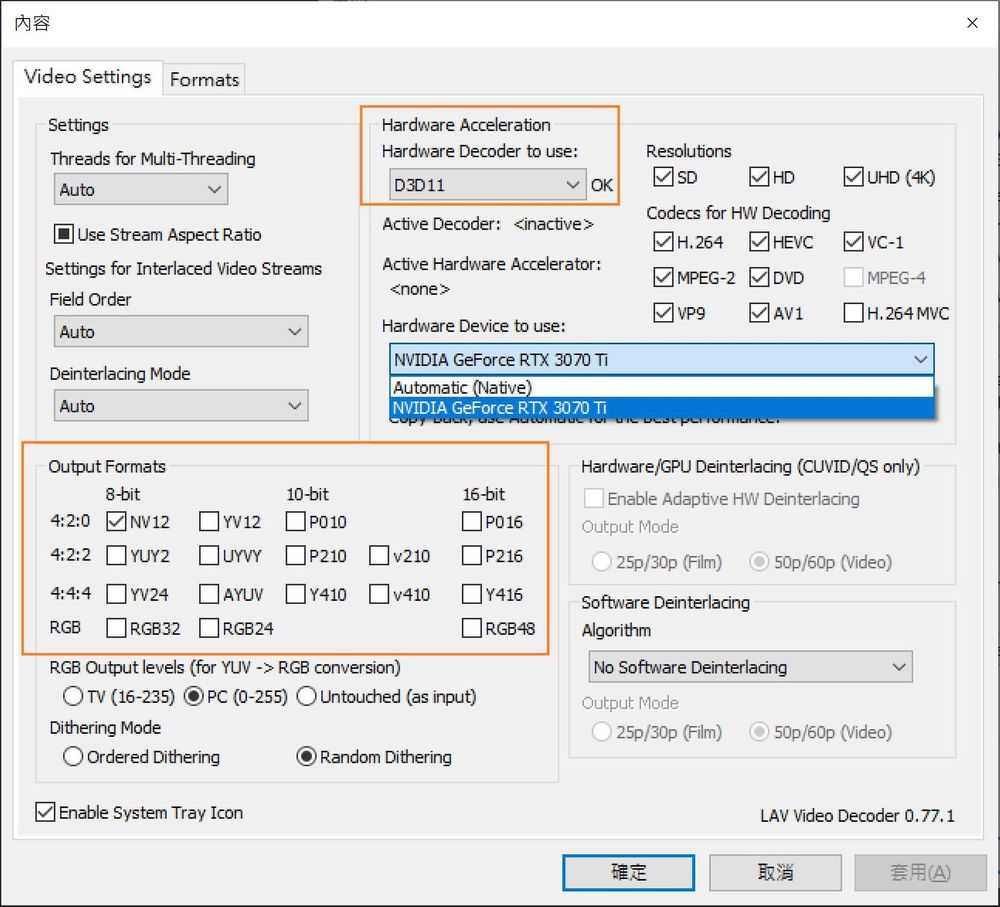Enable the YV12 8-bit output format
Viewport: 1000px width, 907px height.
point(208,521)
